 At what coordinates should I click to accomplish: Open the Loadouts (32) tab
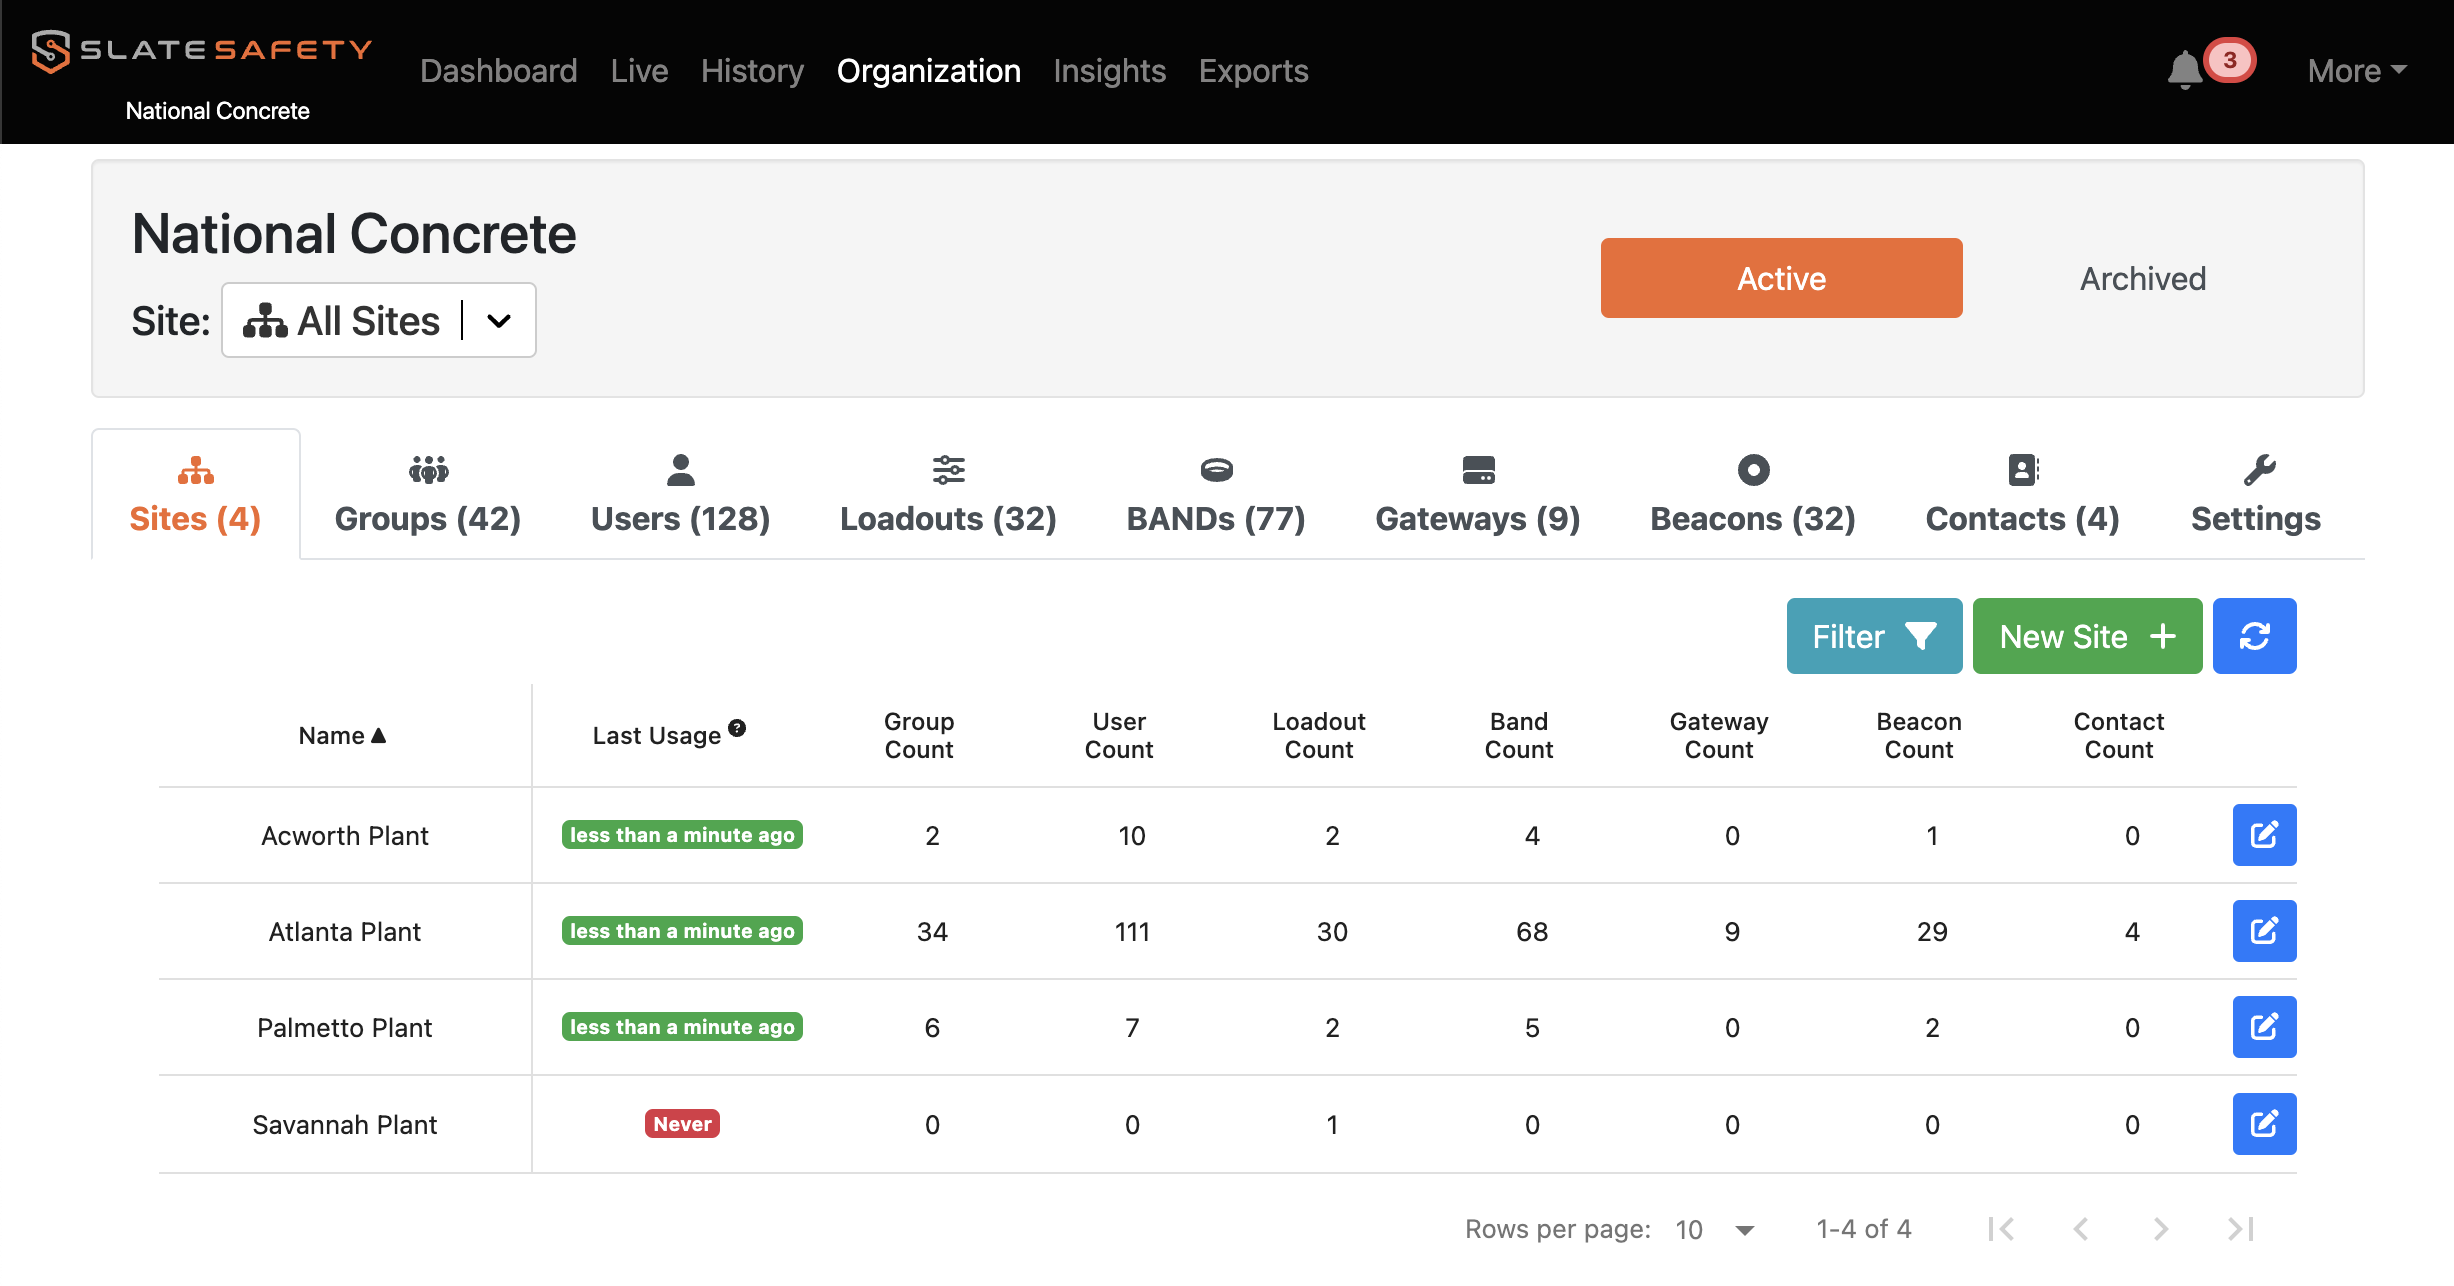(948, 495)
